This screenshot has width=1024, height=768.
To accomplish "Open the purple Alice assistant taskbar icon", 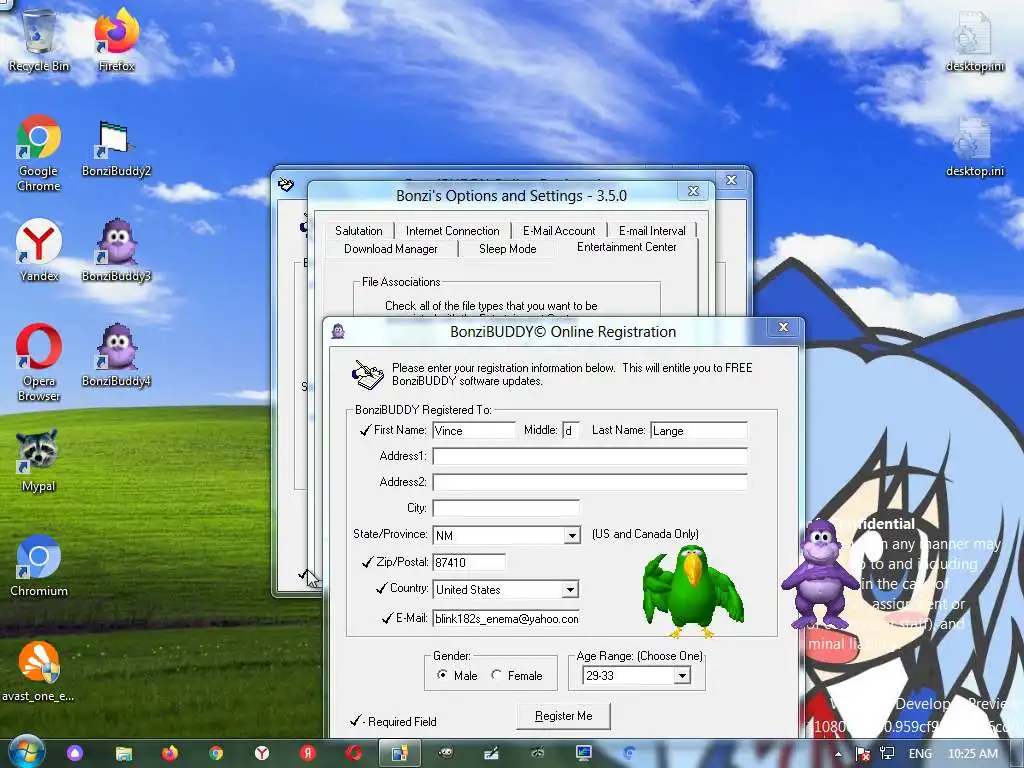I will (75, 753).
